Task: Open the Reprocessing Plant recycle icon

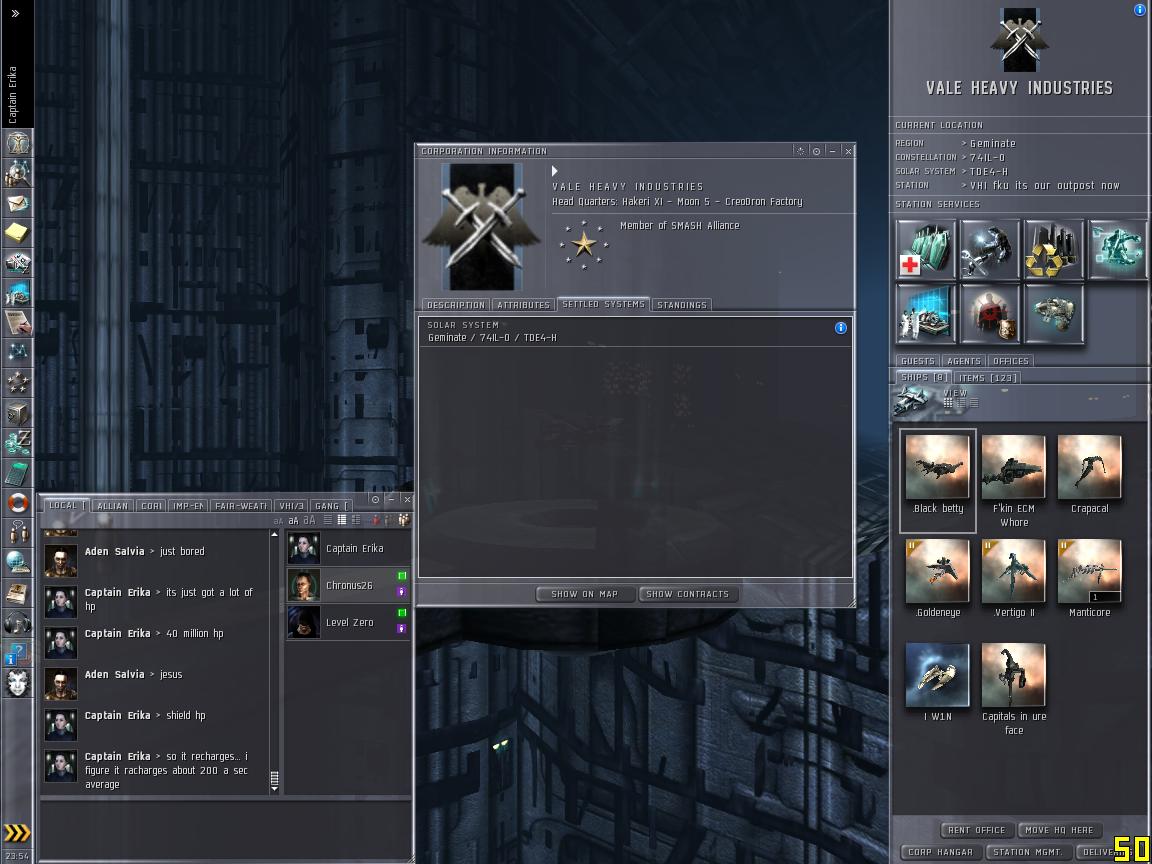Action: point(1054,250)
